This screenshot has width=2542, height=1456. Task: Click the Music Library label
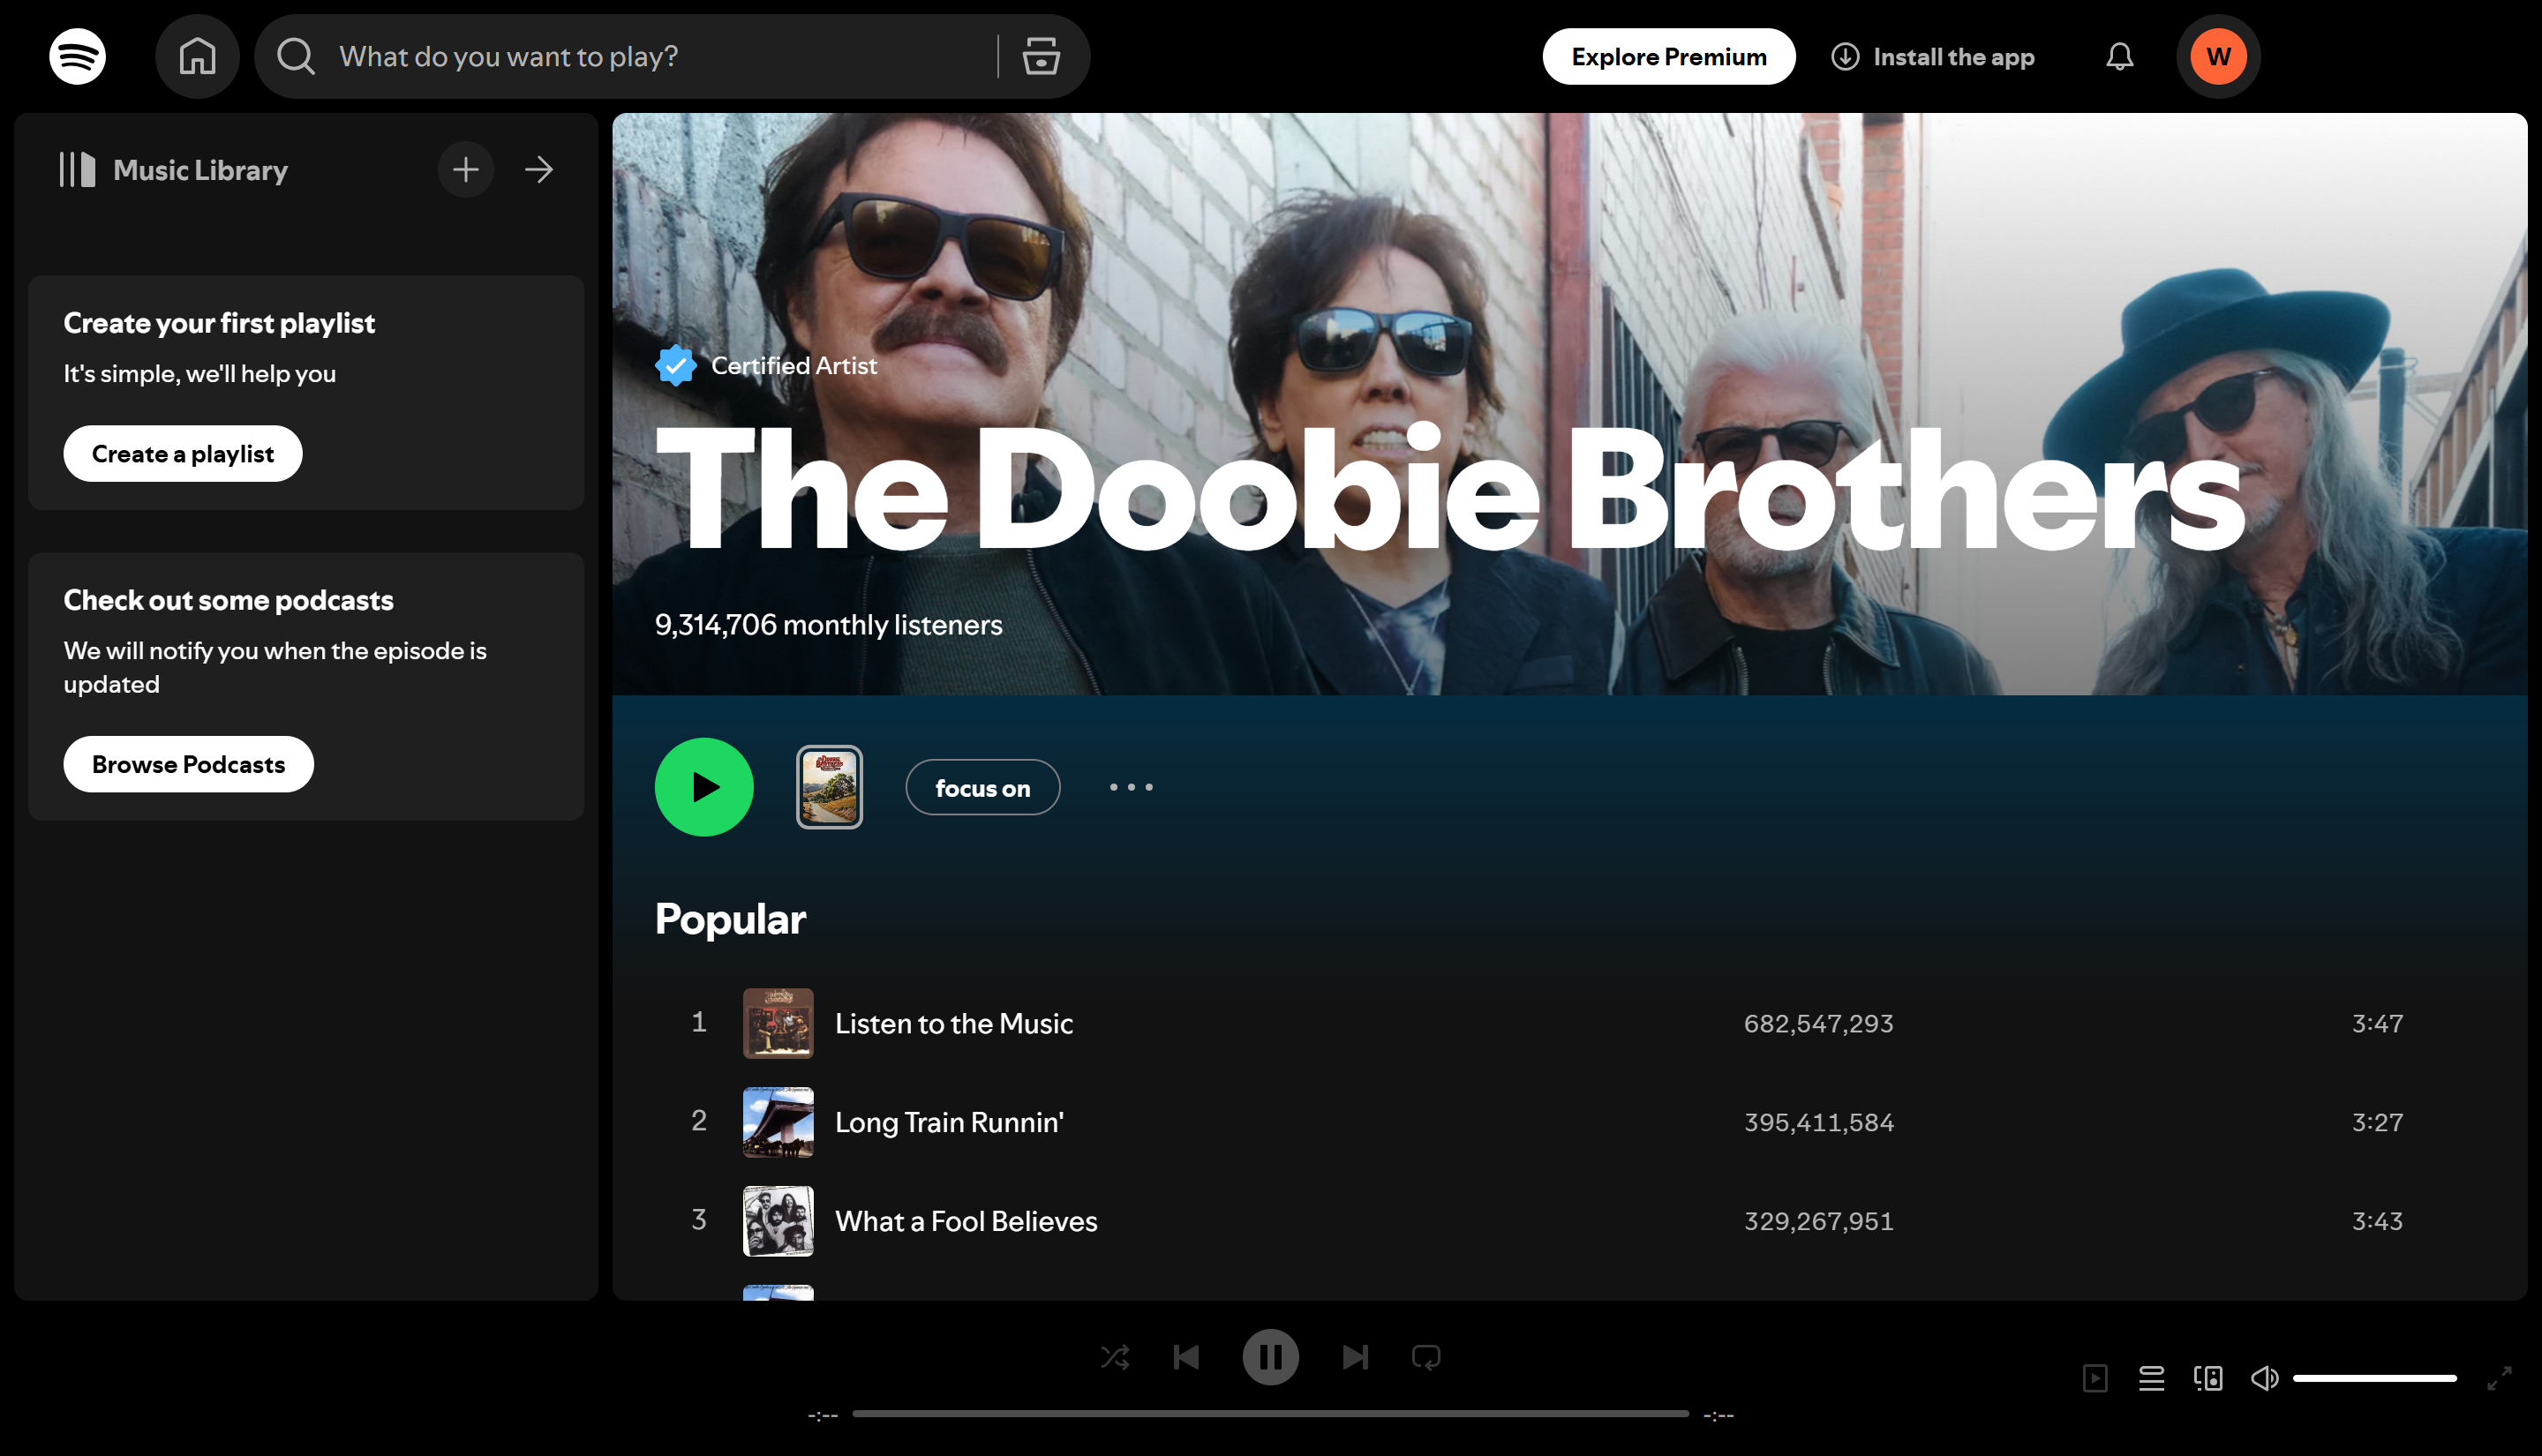pos(200,170)
